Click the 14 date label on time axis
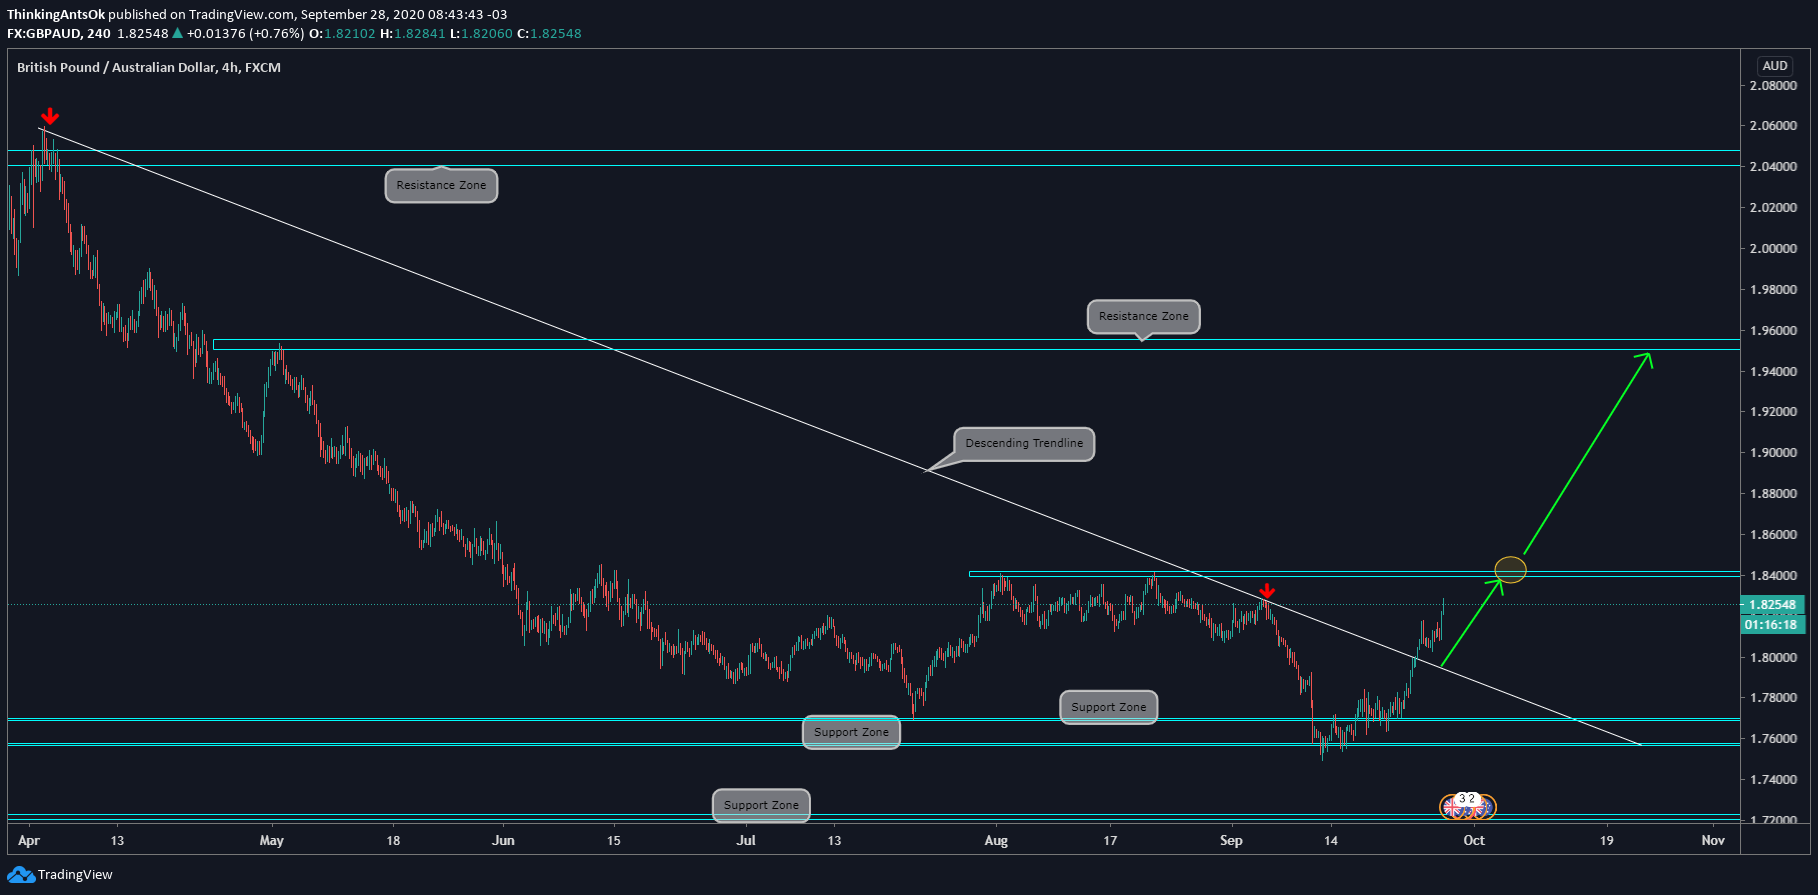This screenshot has height=895, width=1818. pyautogui.click(x=1331, y=841)
